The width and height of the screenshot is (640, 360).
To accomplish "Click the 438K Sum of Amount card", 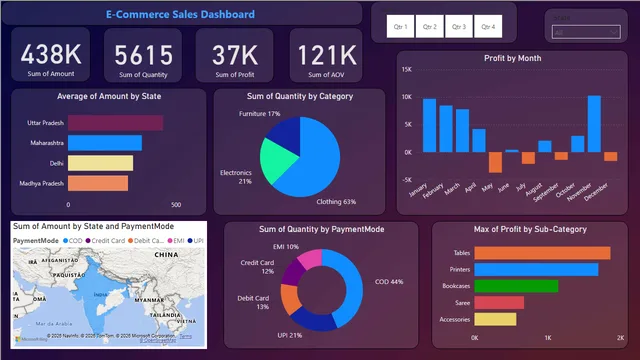I will pos(51,55).
